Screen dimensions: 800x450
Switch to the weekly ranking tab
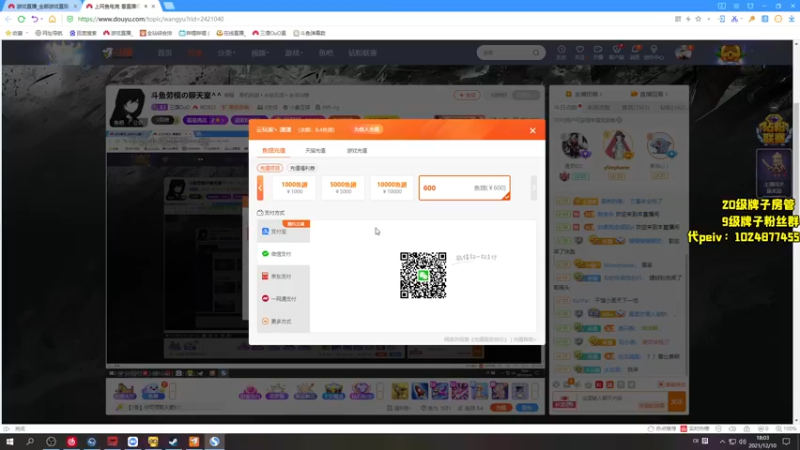[598, 107]
